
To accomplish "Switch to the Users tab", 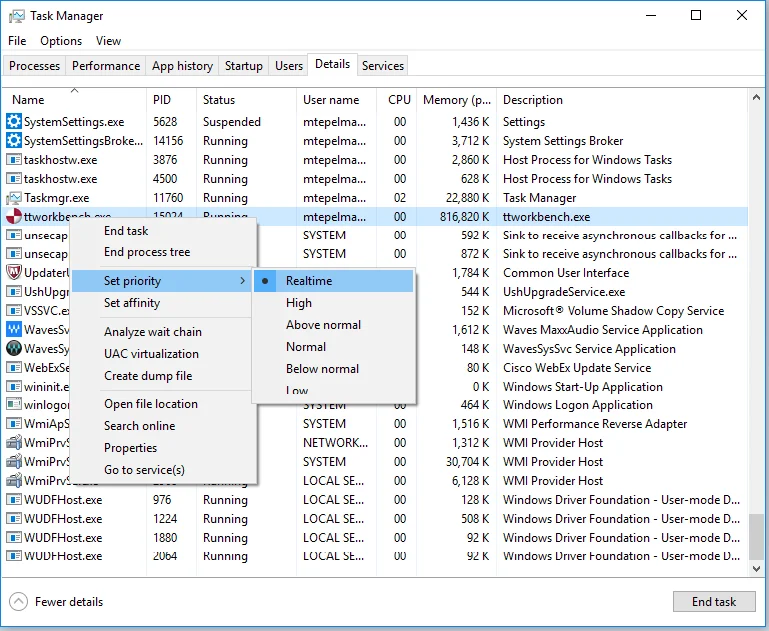I will [x=289, y=66].
